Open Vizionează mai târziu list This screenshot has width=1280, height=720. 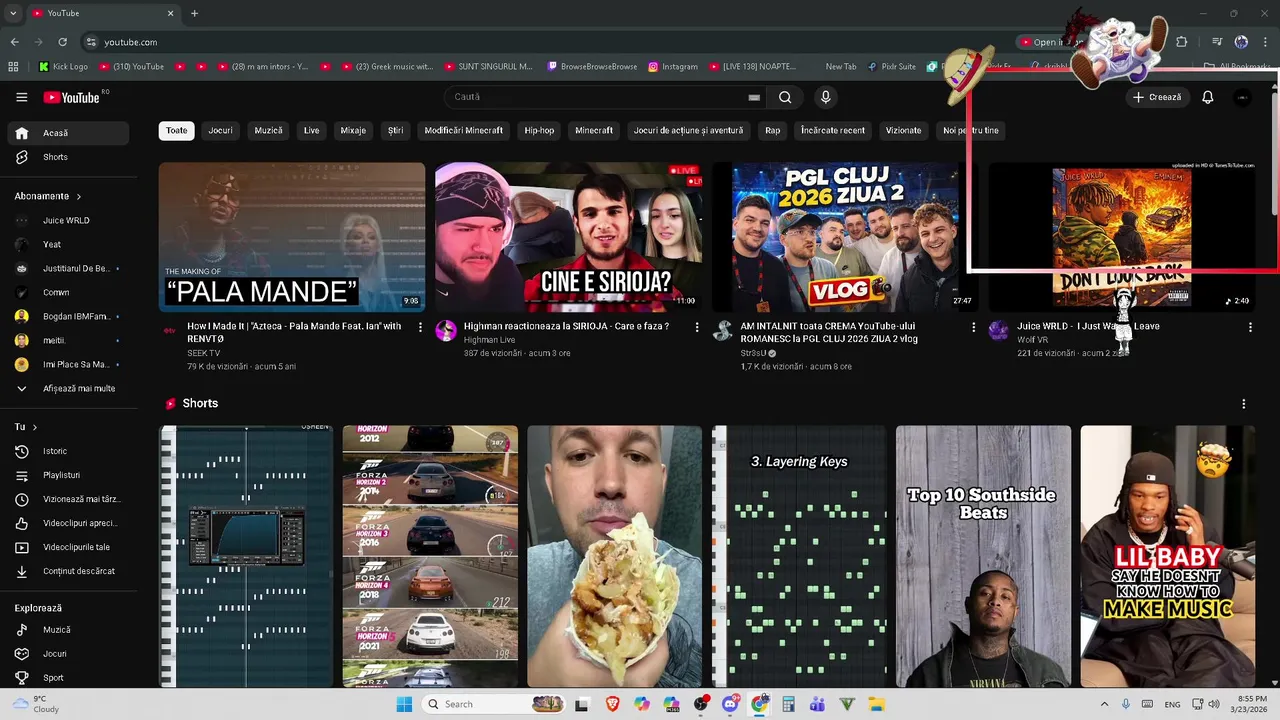click(68, 499)
